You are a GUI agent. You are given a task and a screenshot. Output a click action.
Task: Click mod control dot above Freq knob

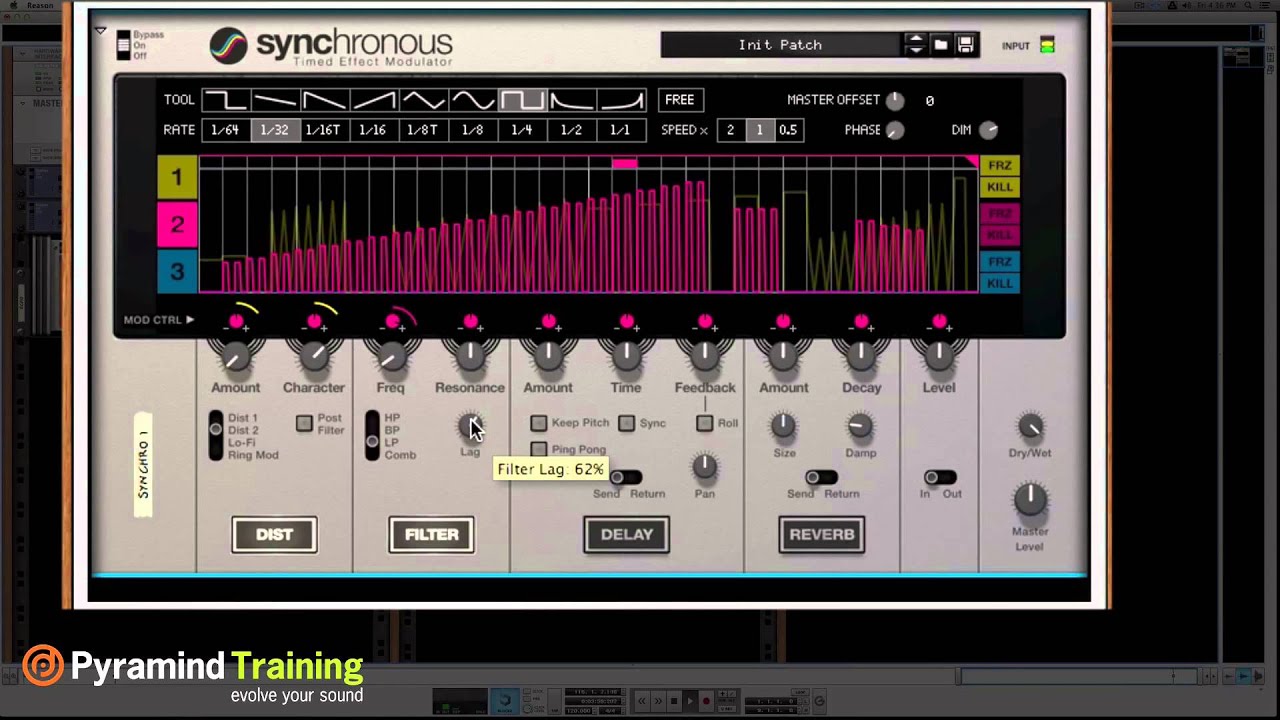click(x=392, y=321)
